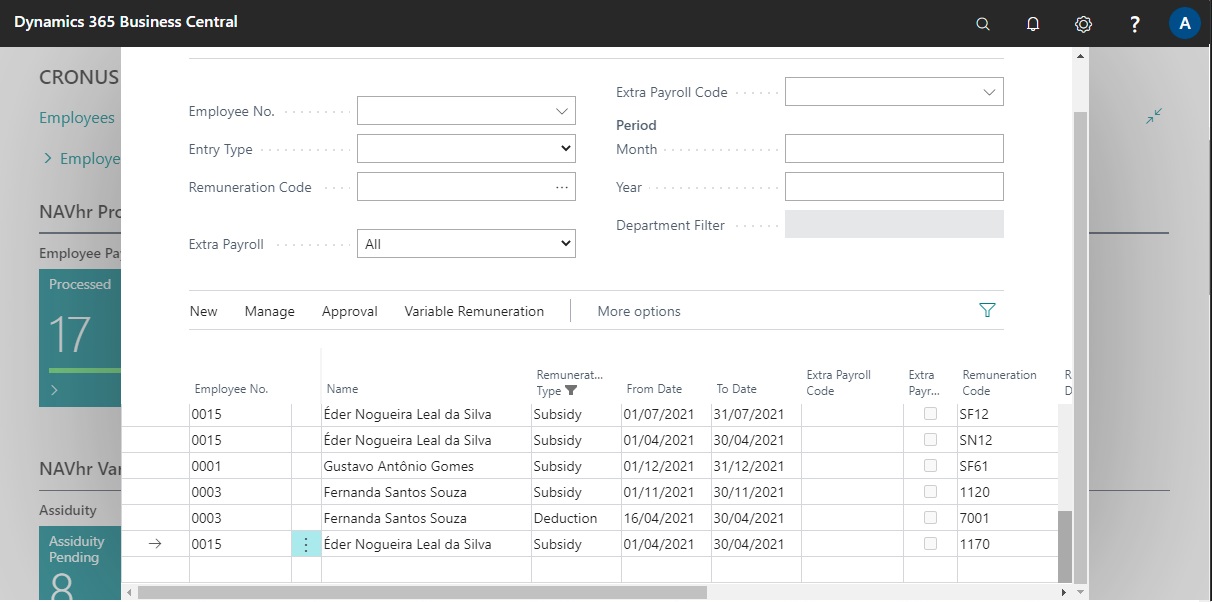
Task: Open the notifications bell
Action: pyautogui.click(x=1033, y=24)
